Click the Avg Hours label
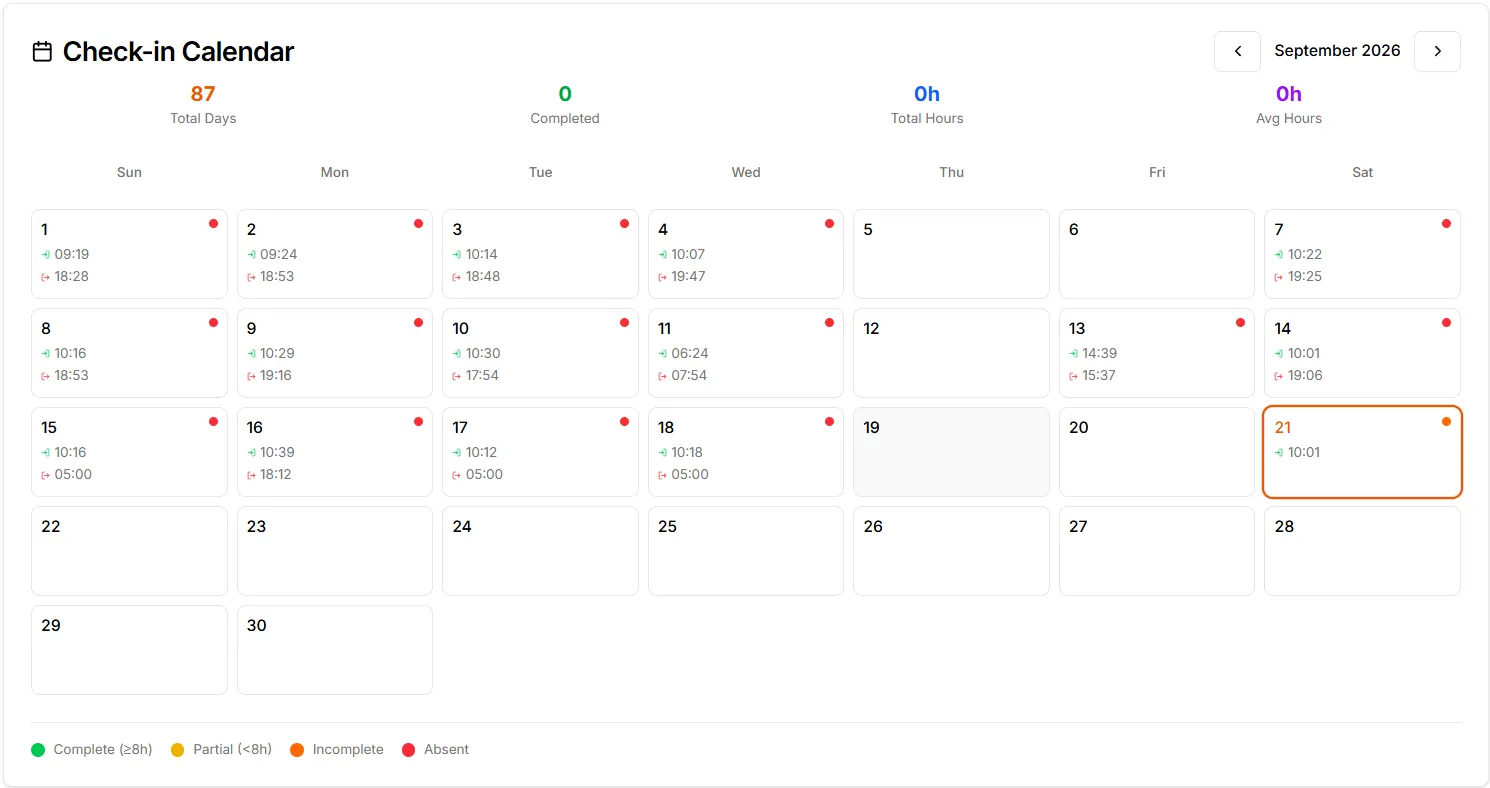This screenshot has width=1490, height=788. [x=1289, y=118]
